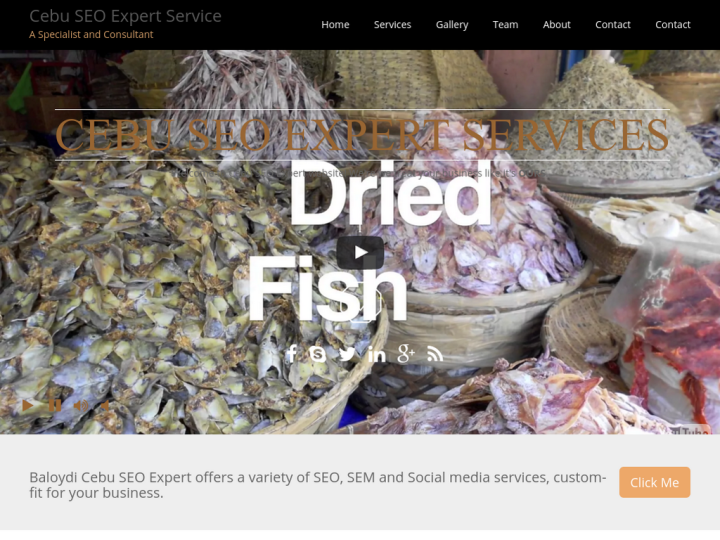Mute the video with the plain speaker icon
Image resolution: width=720 pixels, height=540 pixels.
[105, 405]
